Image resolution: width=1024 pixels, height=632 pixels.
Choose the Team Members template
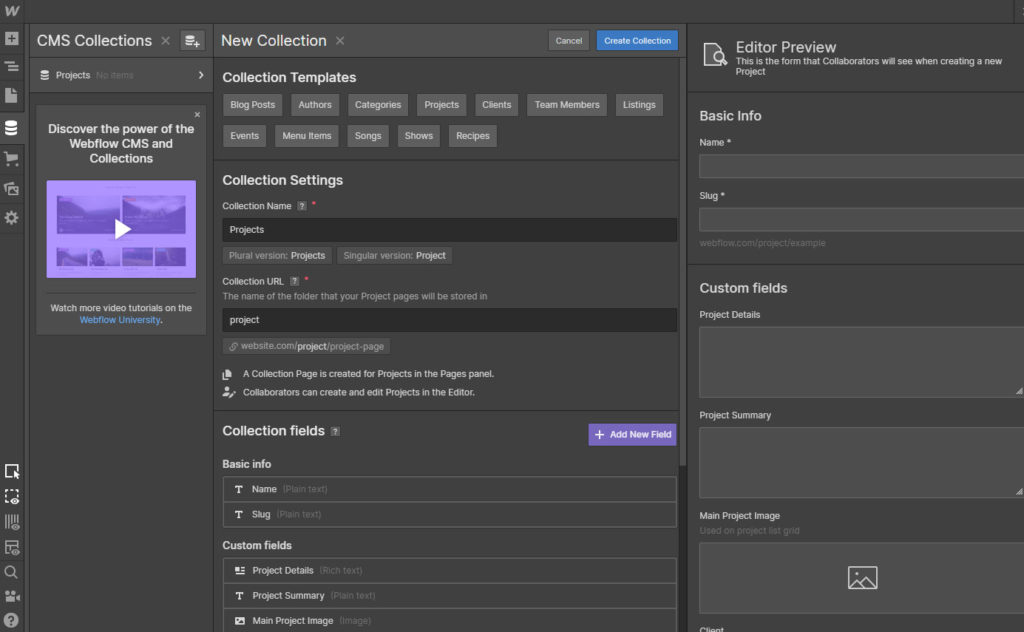[567, 105]
